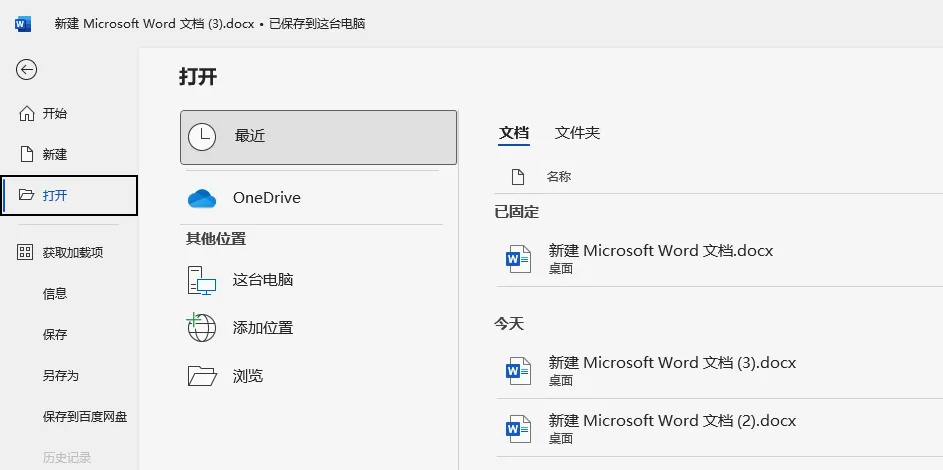This screenshot has height=470, width=943.
Task: Click the 打开 page title
Action: pyautogui.click(x=198, y=77)
